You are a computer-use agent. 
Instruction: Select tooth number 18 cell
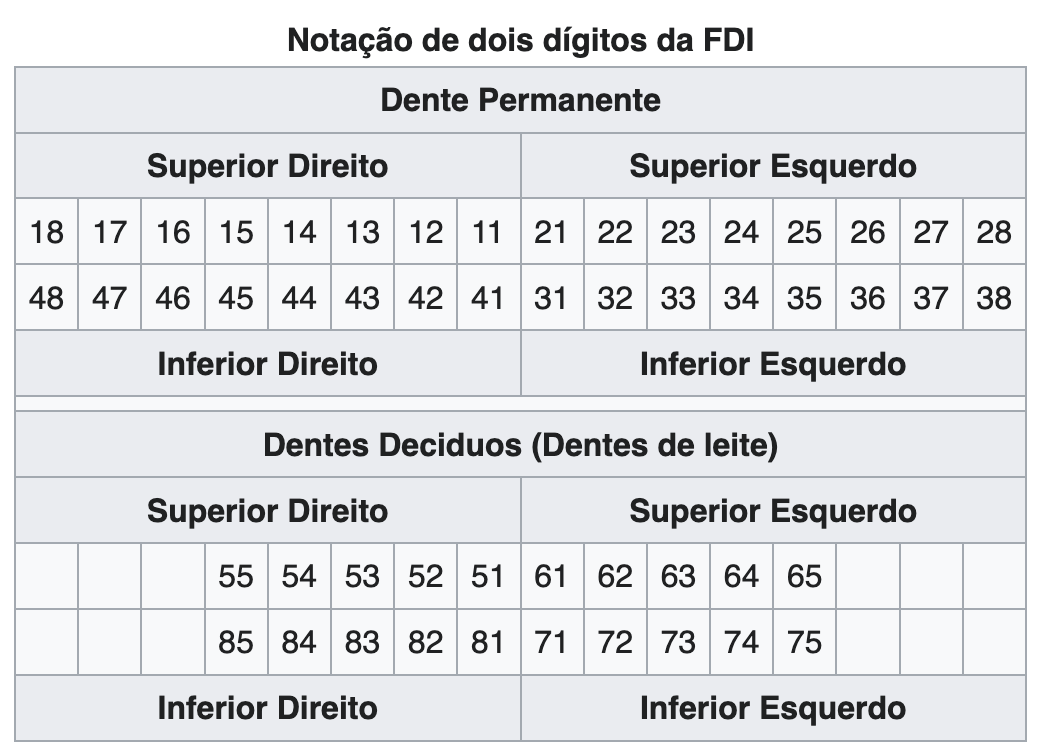pyautogui.click(x=47, y=232)
